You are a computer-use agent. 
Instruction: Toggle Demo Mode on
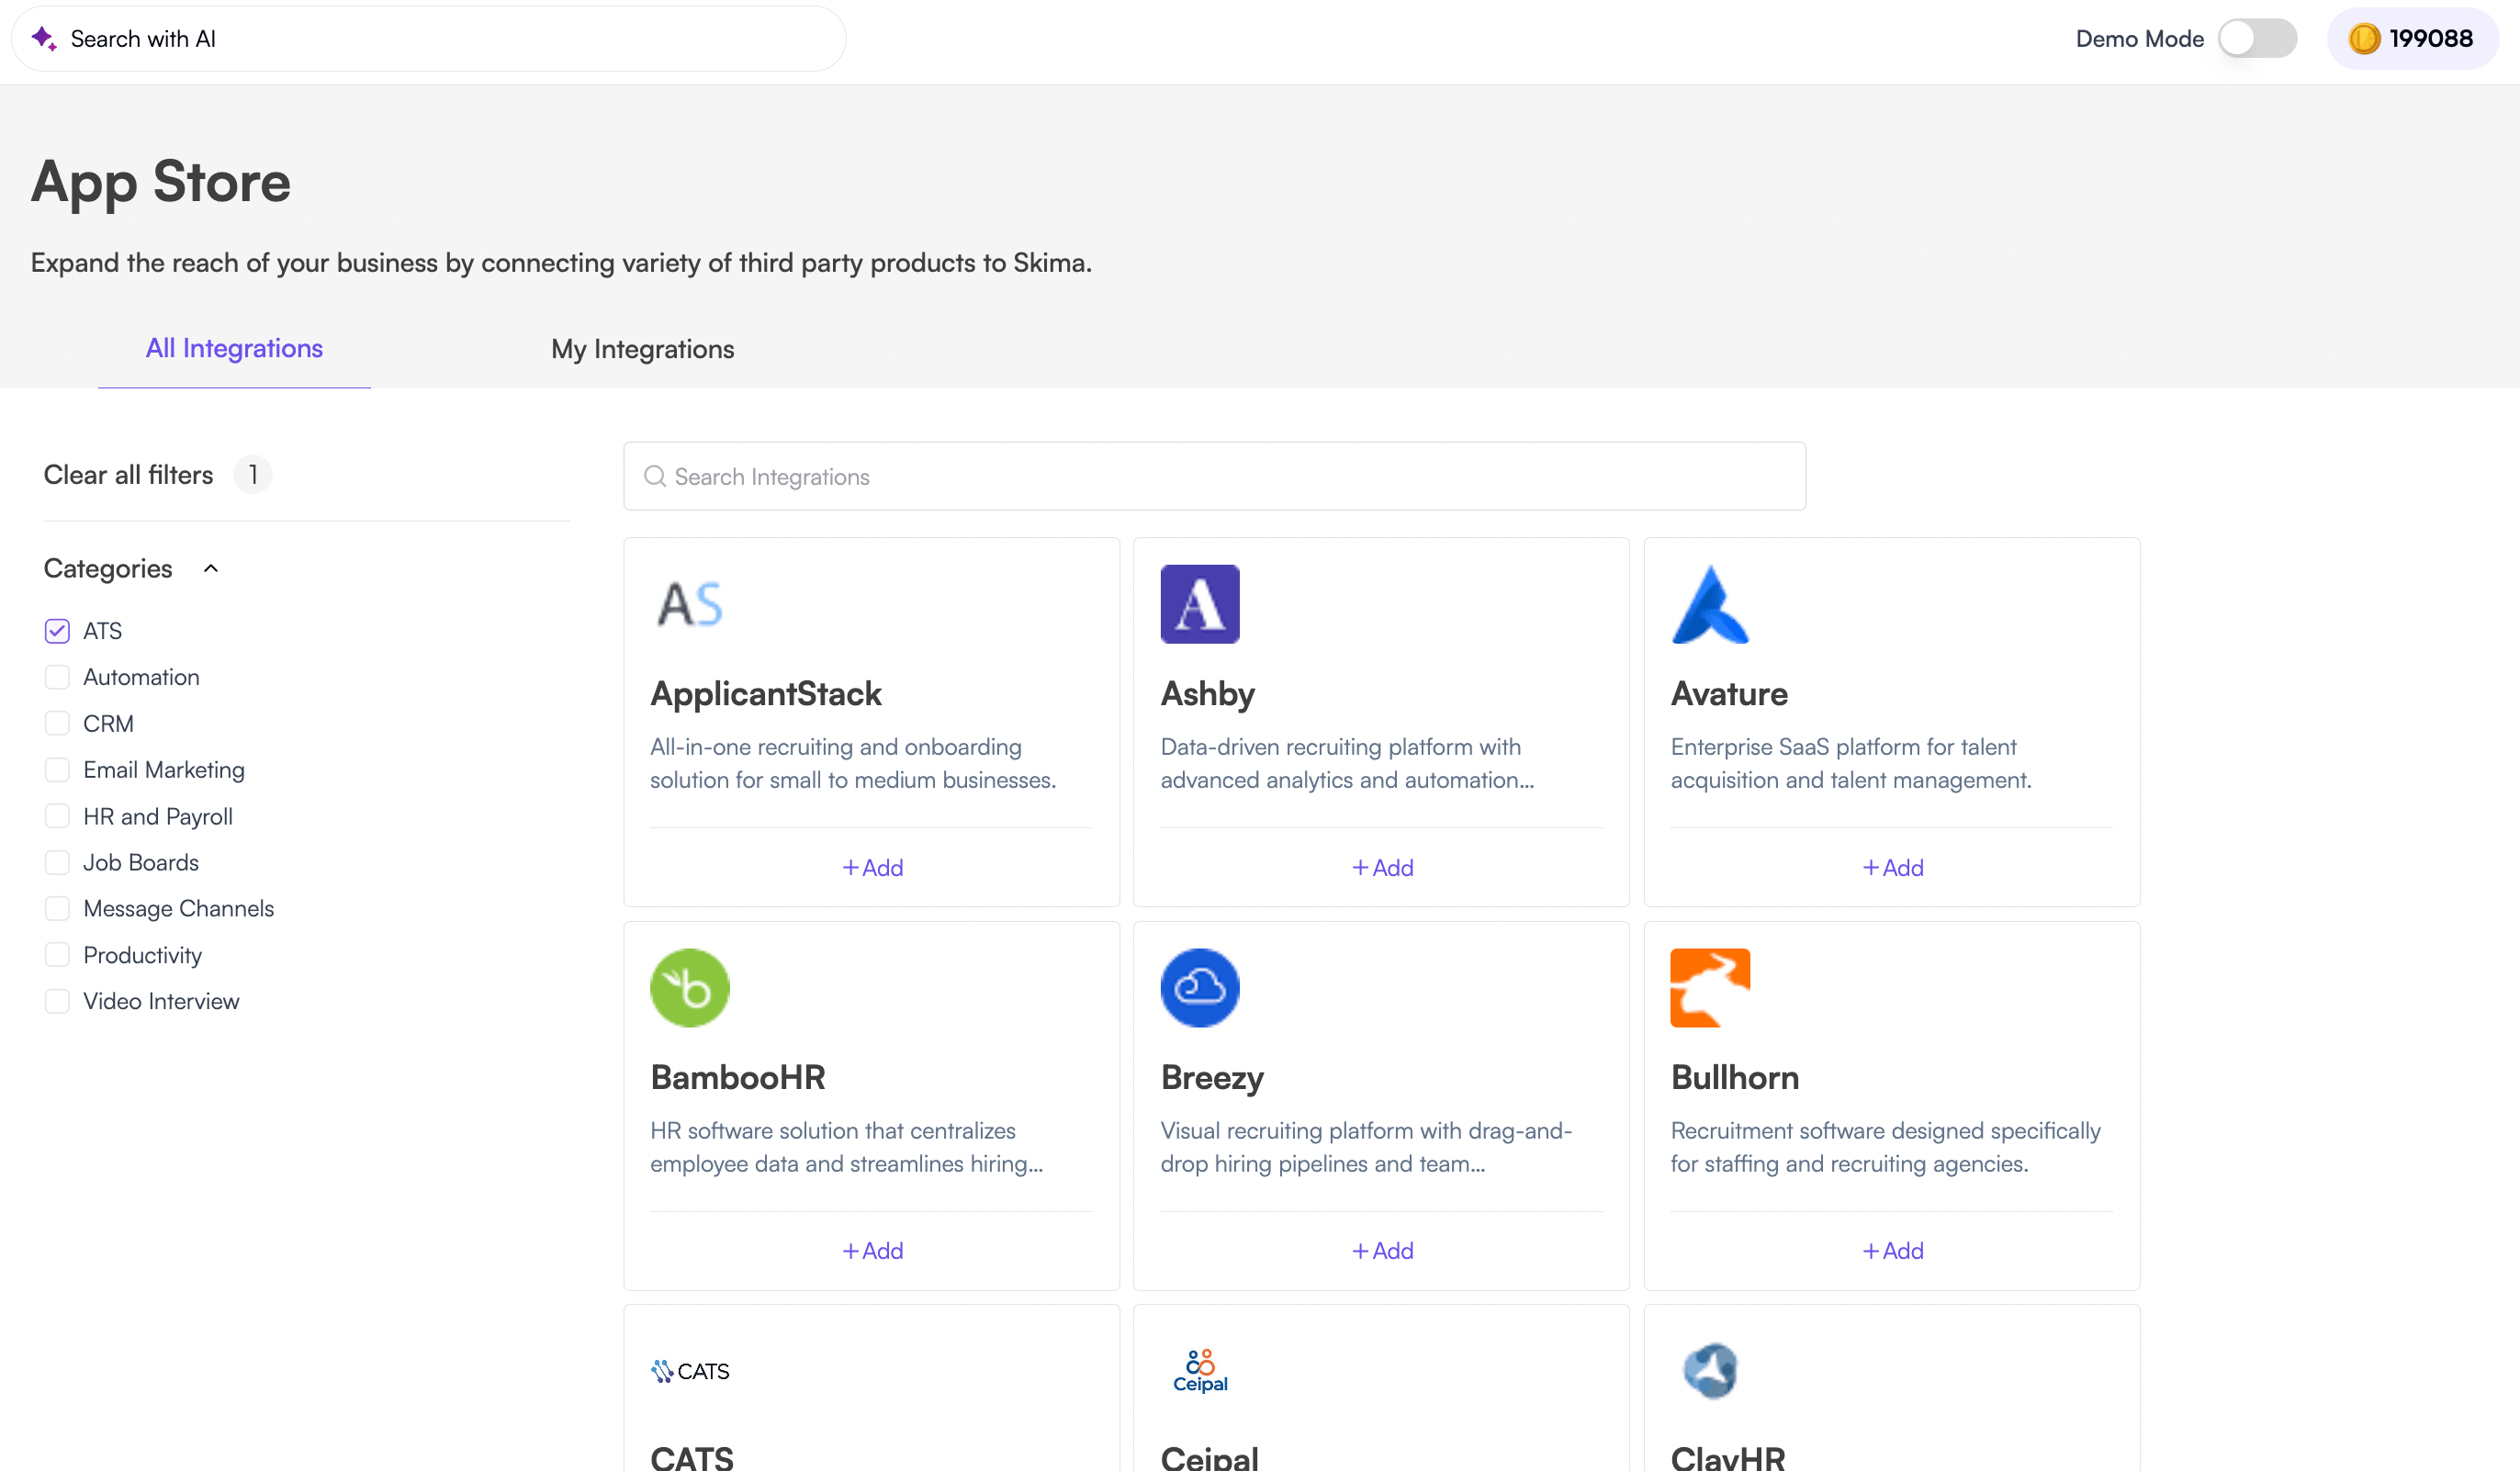coord(2259,38)
